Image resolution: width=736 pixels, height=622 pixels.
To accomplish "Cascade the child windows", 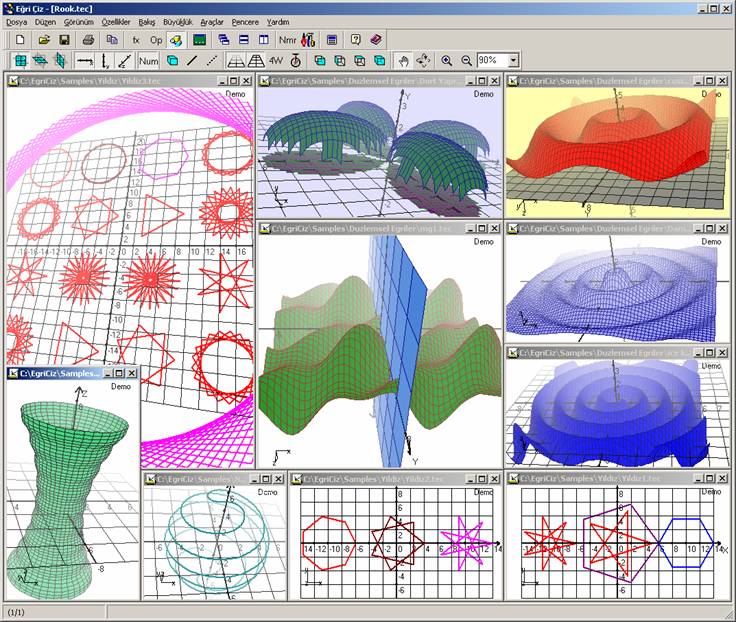I will (224, 40).
